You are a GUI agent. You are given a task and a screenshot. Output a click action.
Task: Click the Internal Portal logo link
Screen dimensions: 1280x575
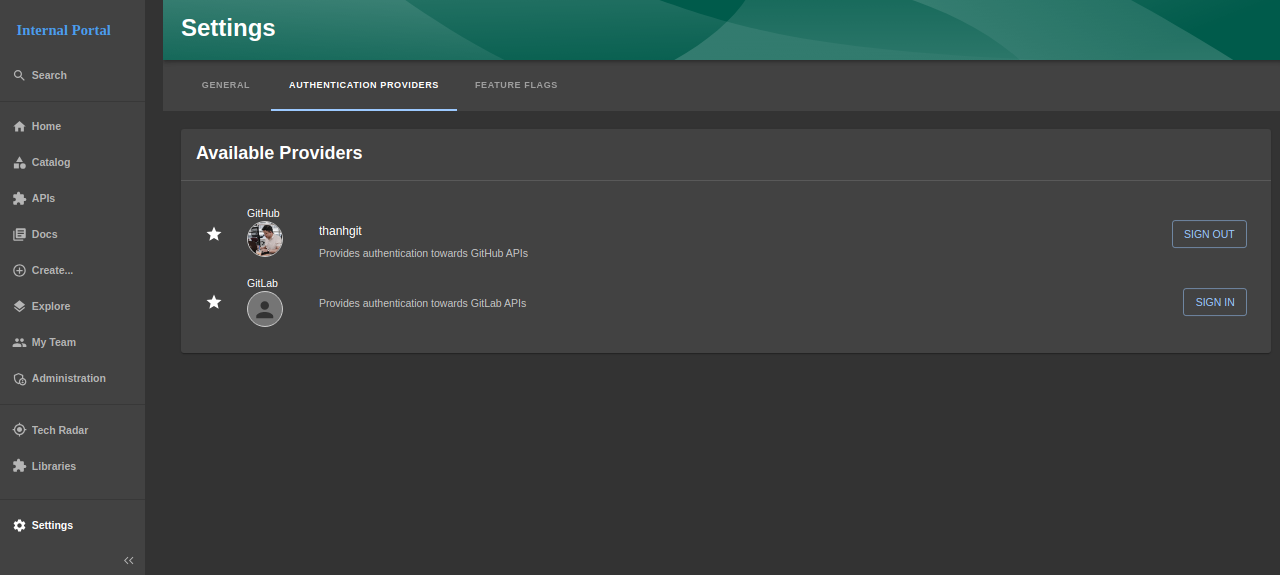64,30
